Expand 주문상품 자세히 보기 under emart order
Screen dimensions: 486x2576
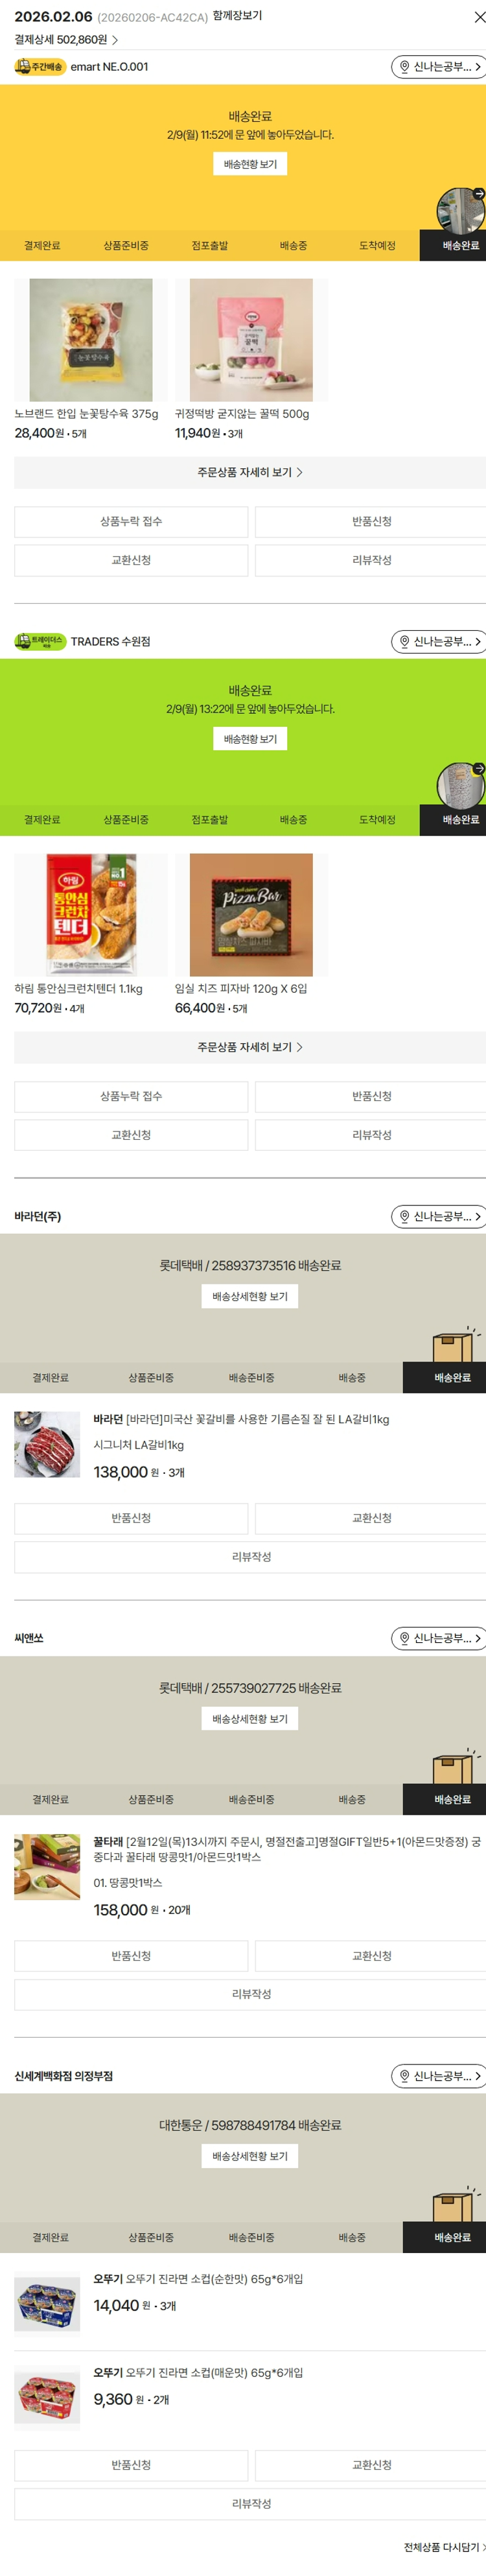pyautogui.click(x=250, y=472)
